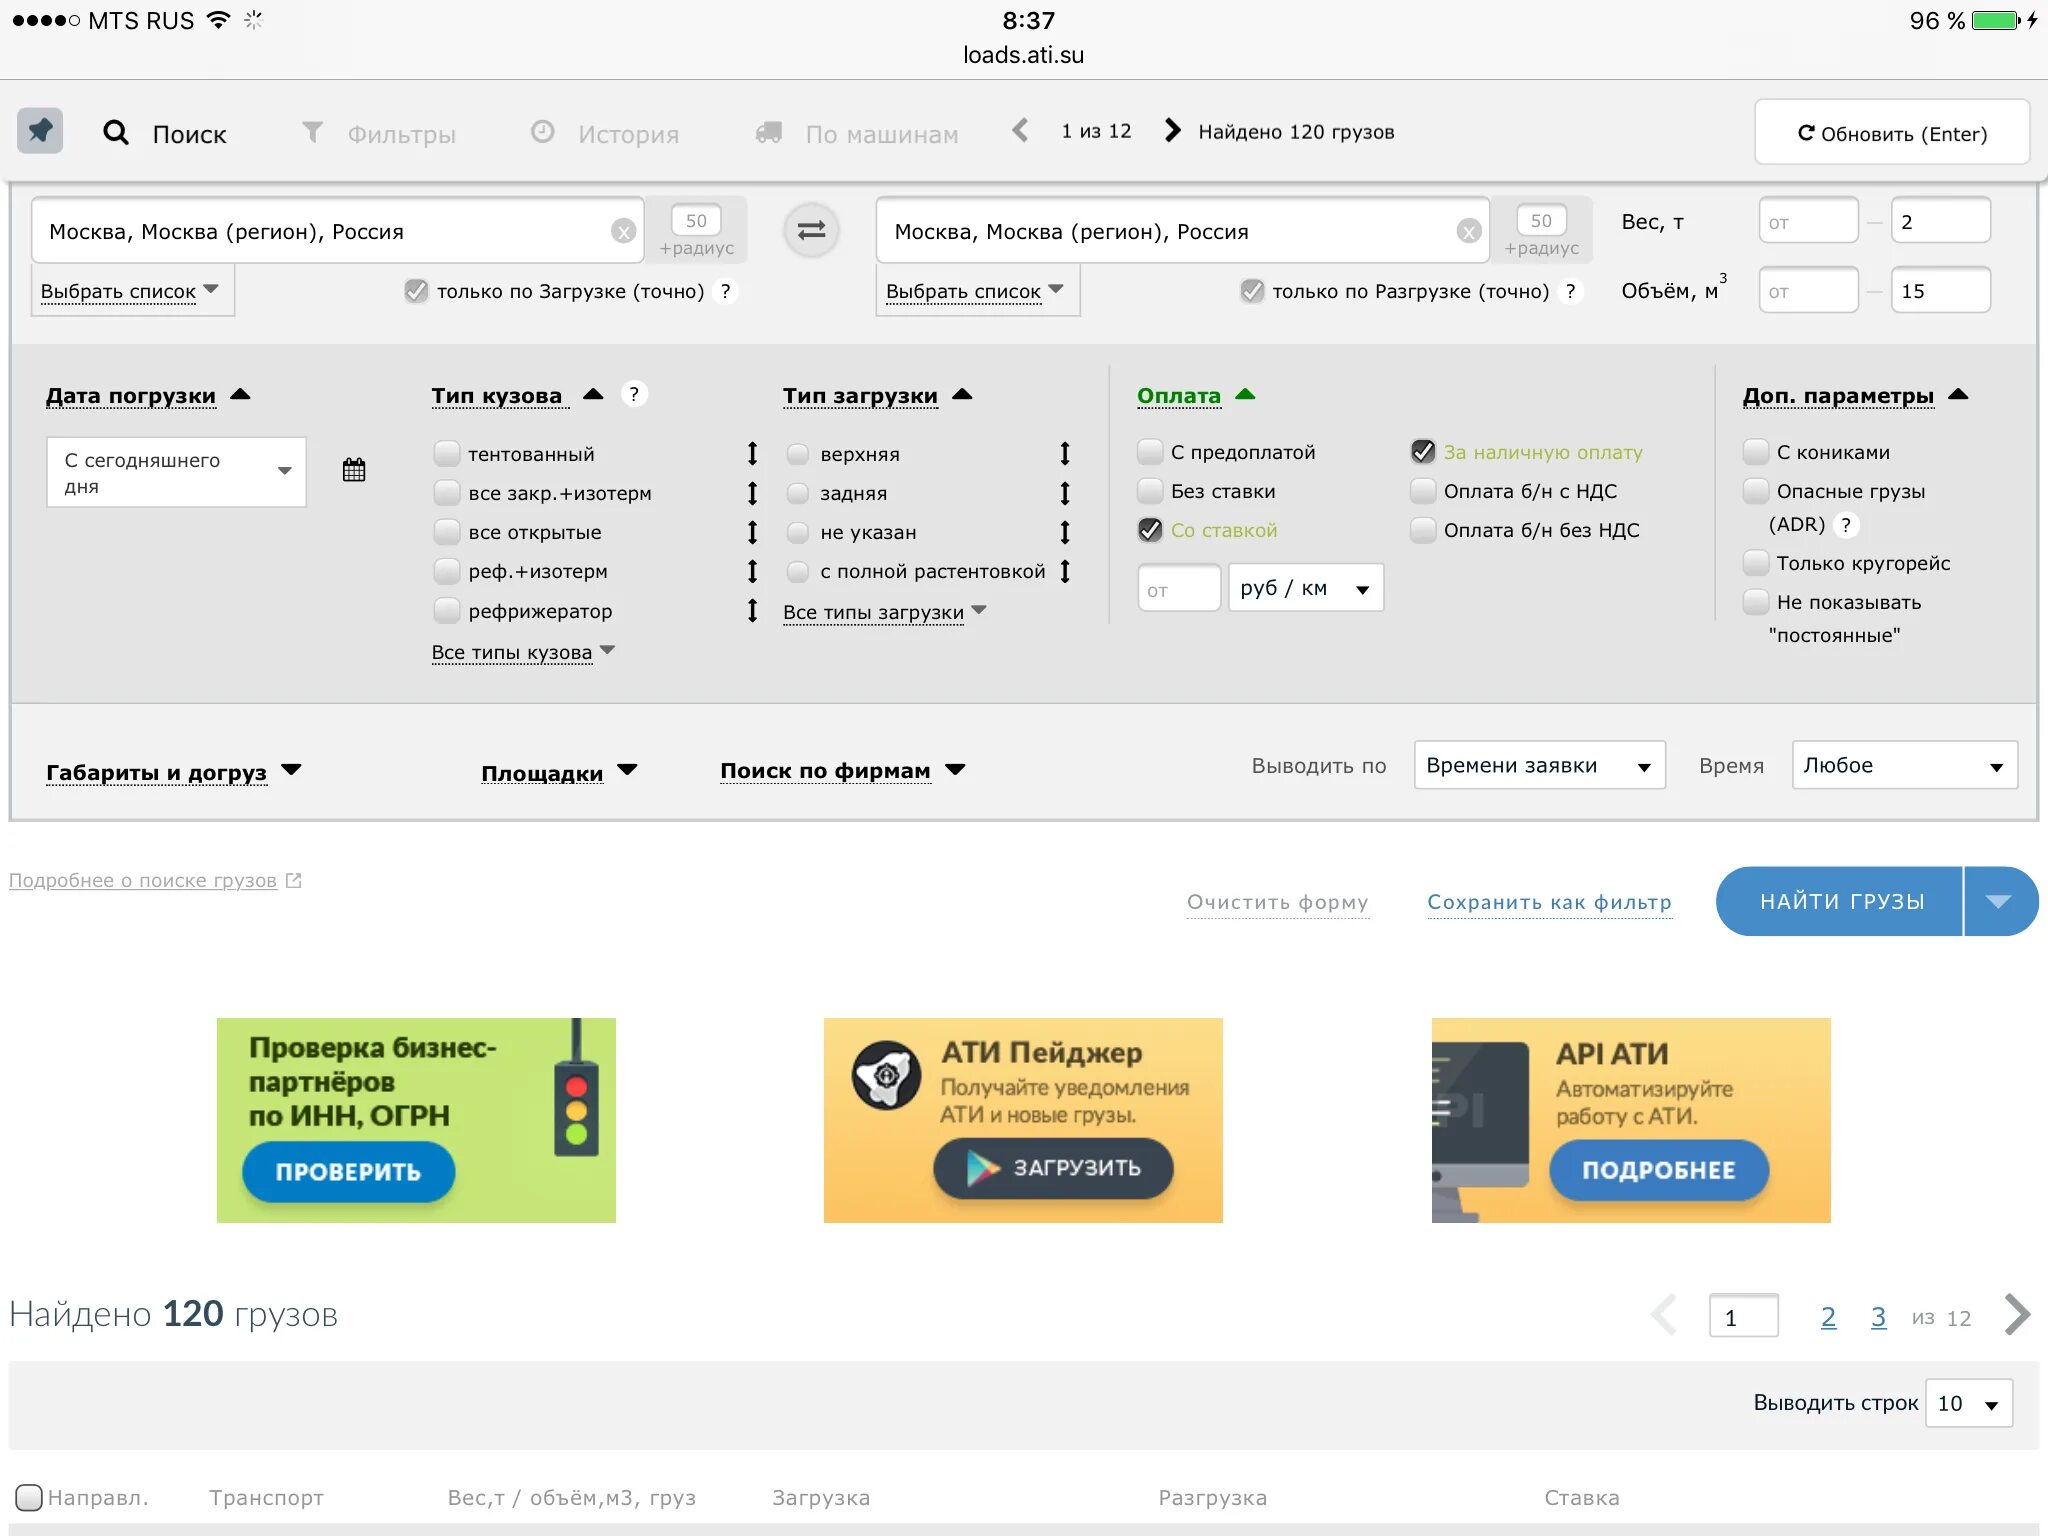Screen dimensions: 2048x1536
Task: Open the Поиск search tab
Action: pyautogui.click(x=166, y=133)
